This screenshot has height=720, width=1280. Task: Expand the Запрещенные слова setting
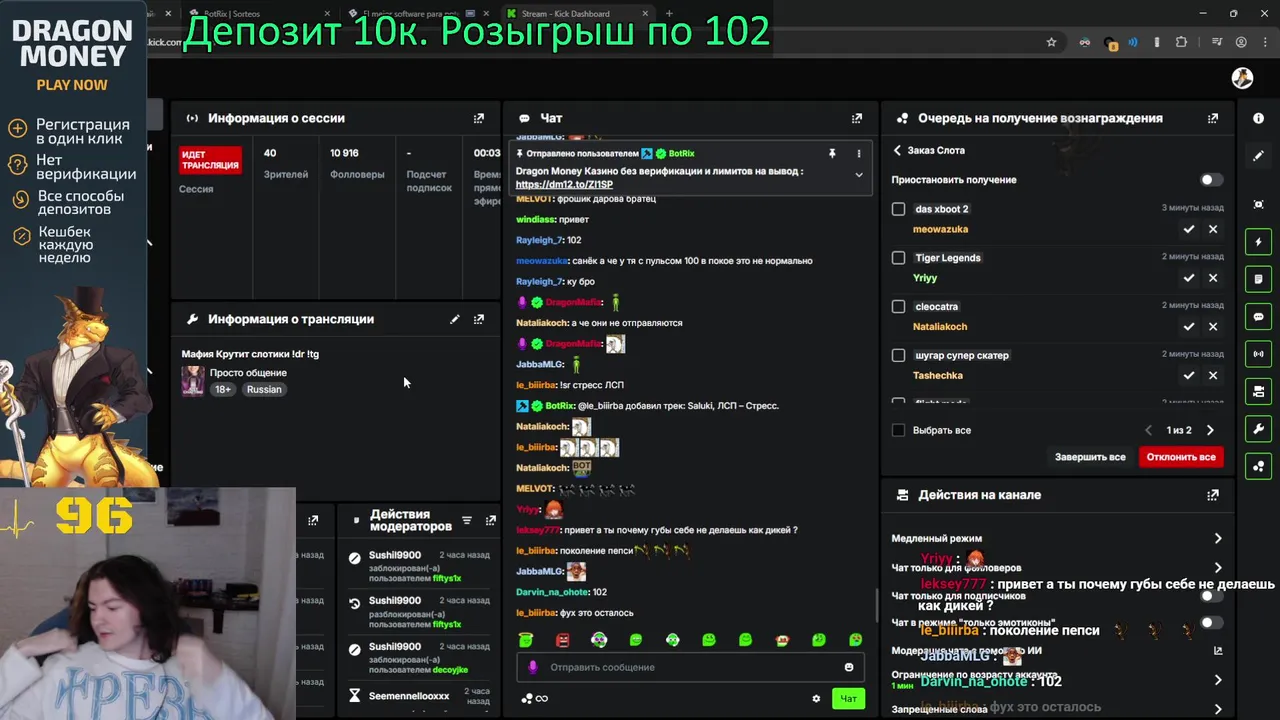[1217, 709]
